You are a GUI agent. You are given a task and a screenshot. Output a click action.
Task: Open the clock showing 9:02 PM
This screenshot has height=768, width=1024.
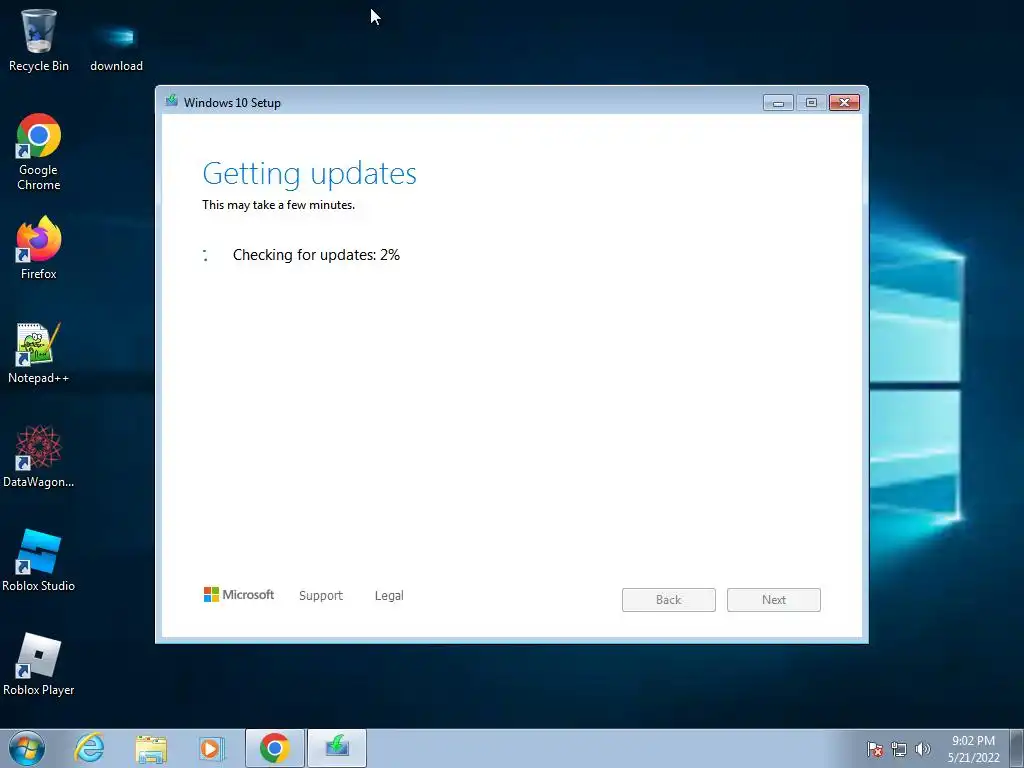click(x=973, y=749)
